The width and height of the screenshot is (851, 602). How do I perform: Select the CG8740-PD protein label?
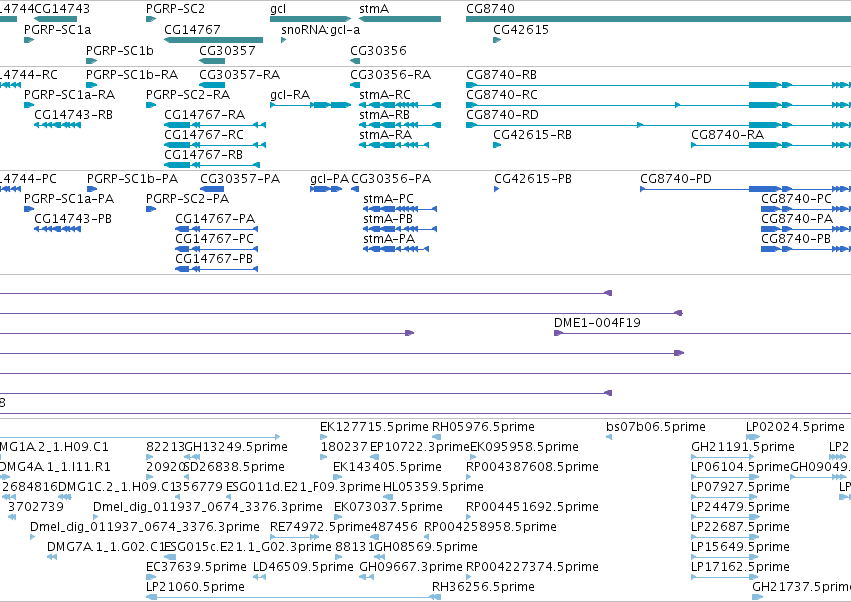pyautogui.click(x=676, y=179)
